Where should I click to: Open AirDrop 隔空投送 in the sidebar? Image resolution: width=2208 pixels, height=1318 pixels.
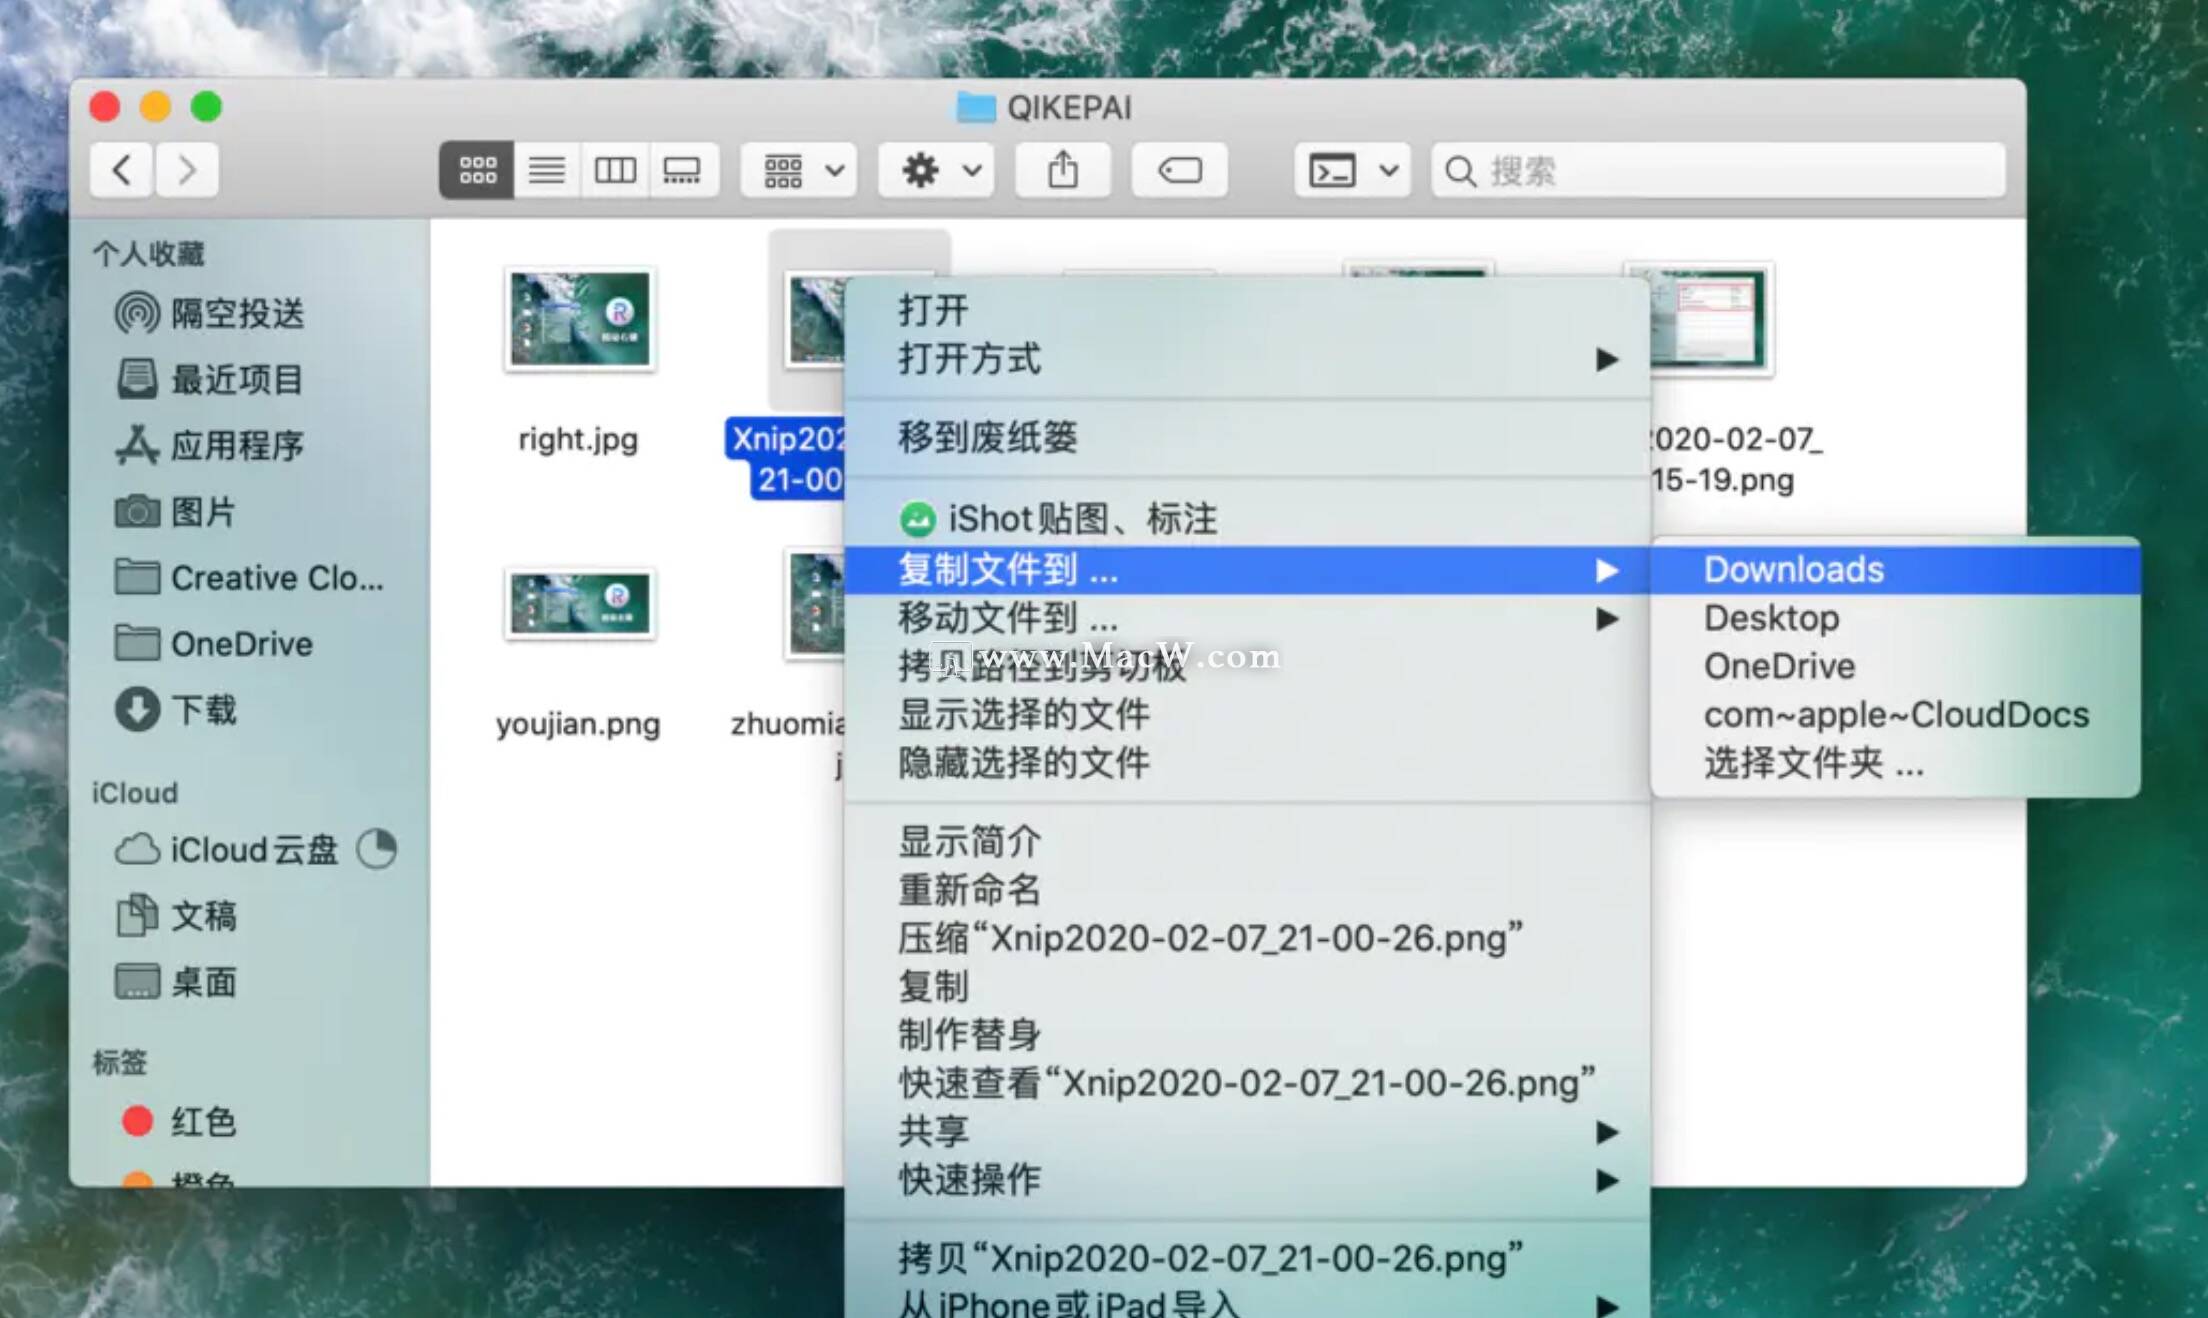236,314
